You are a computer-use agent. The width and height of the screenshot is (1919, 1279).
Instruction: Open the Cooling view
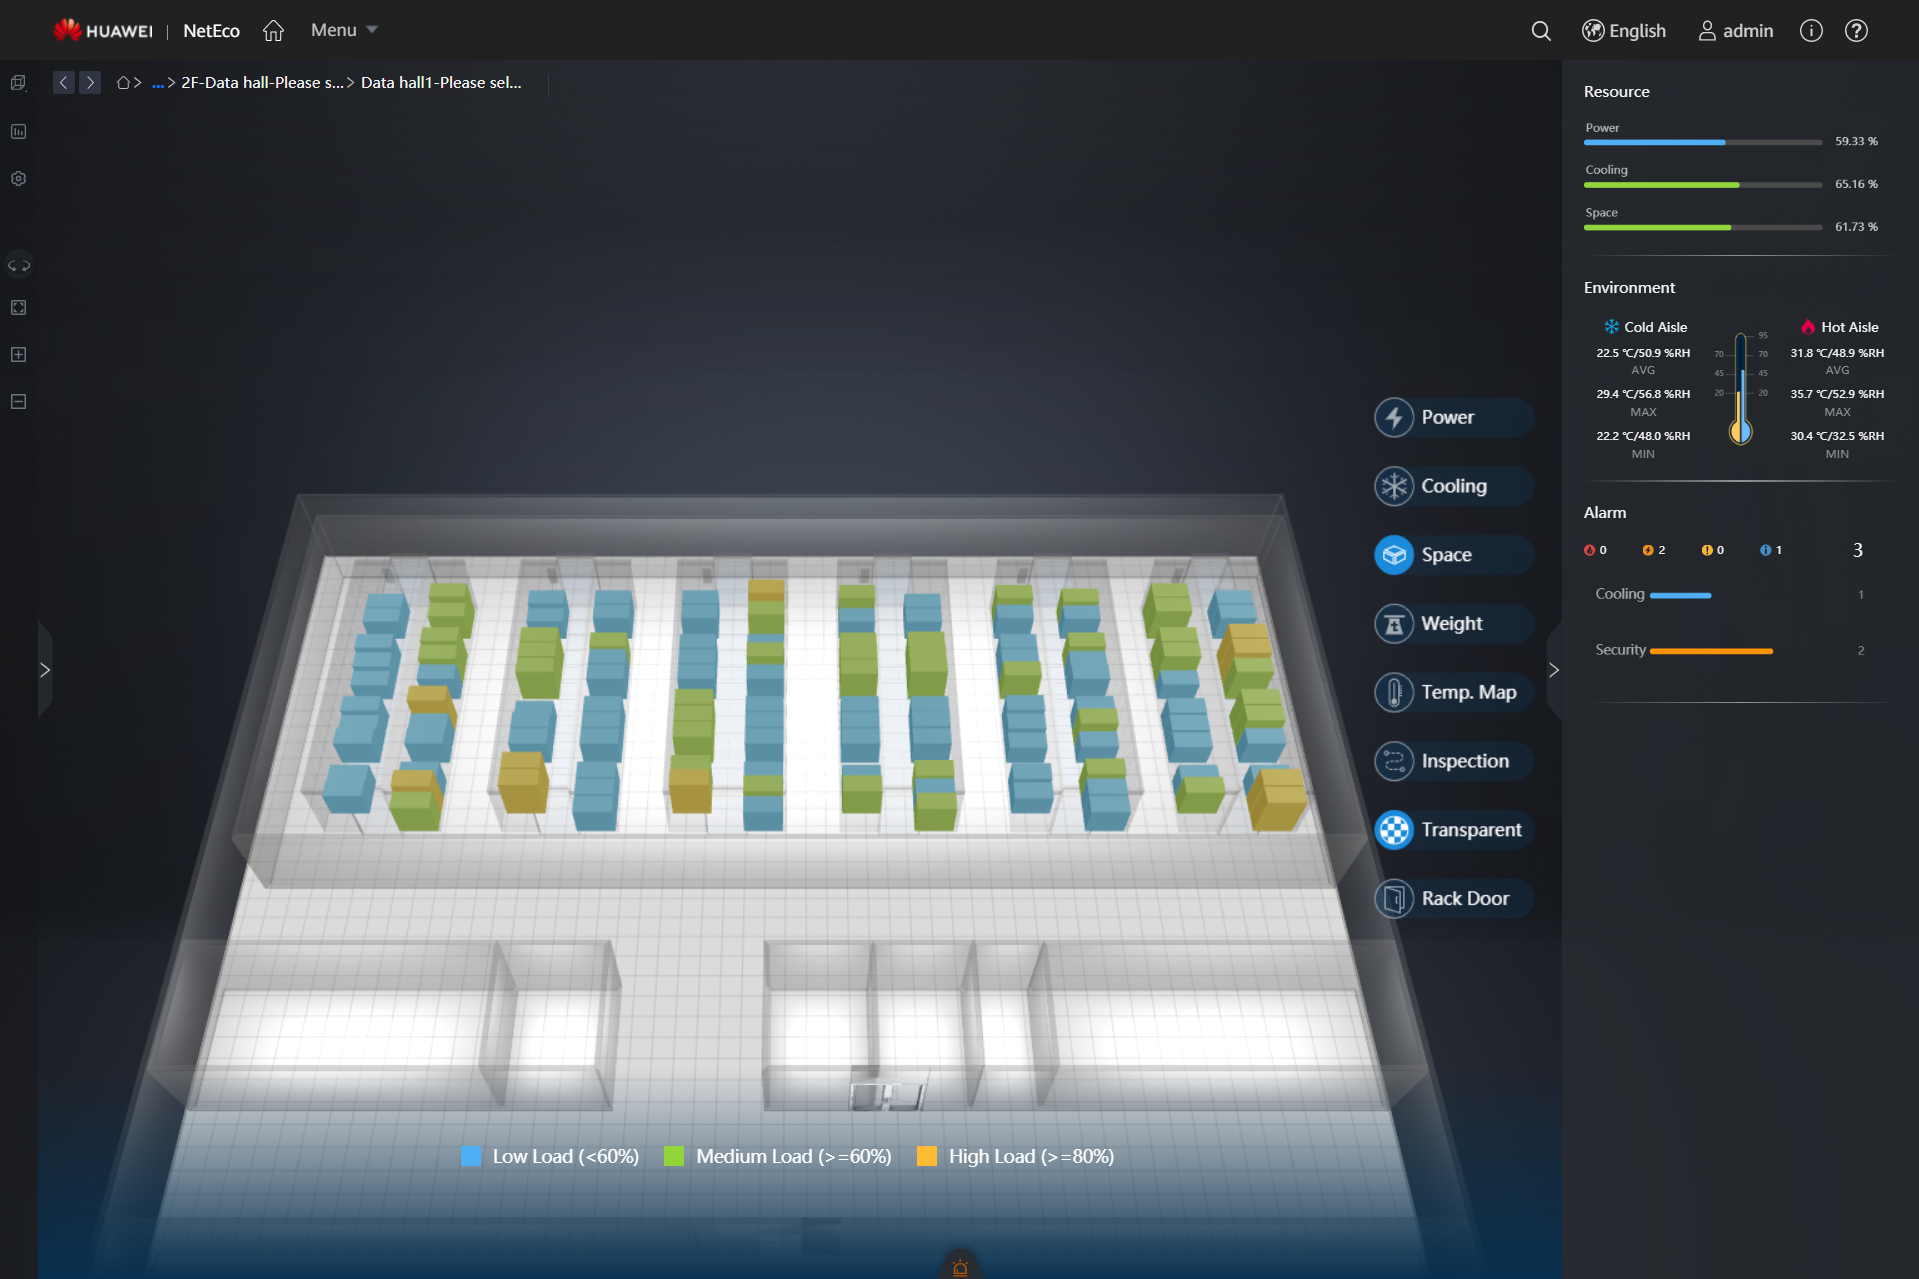1451,486
